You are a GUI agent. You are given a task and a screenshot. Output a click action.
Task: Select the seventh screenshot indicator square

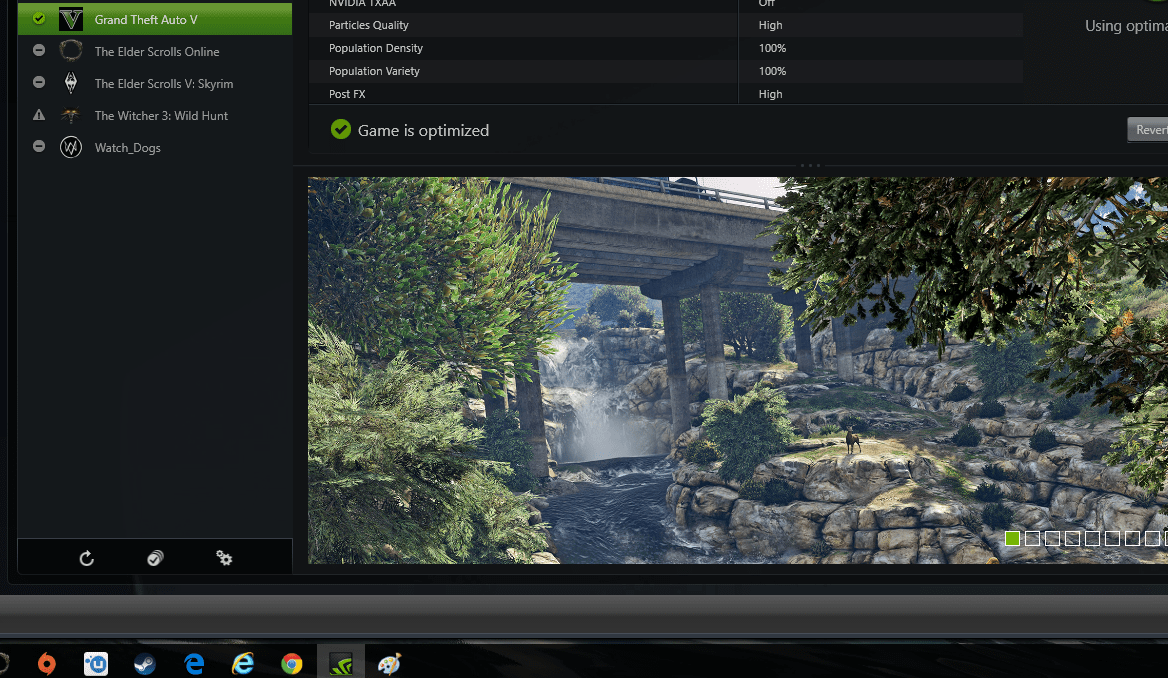tap(1132, 538)
